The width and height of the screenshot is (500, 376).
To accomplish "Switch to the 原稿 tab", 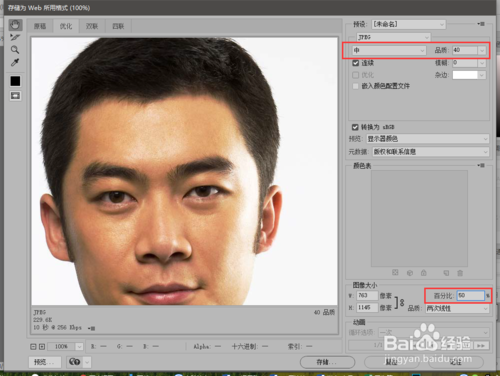I will tap(40, 26).
